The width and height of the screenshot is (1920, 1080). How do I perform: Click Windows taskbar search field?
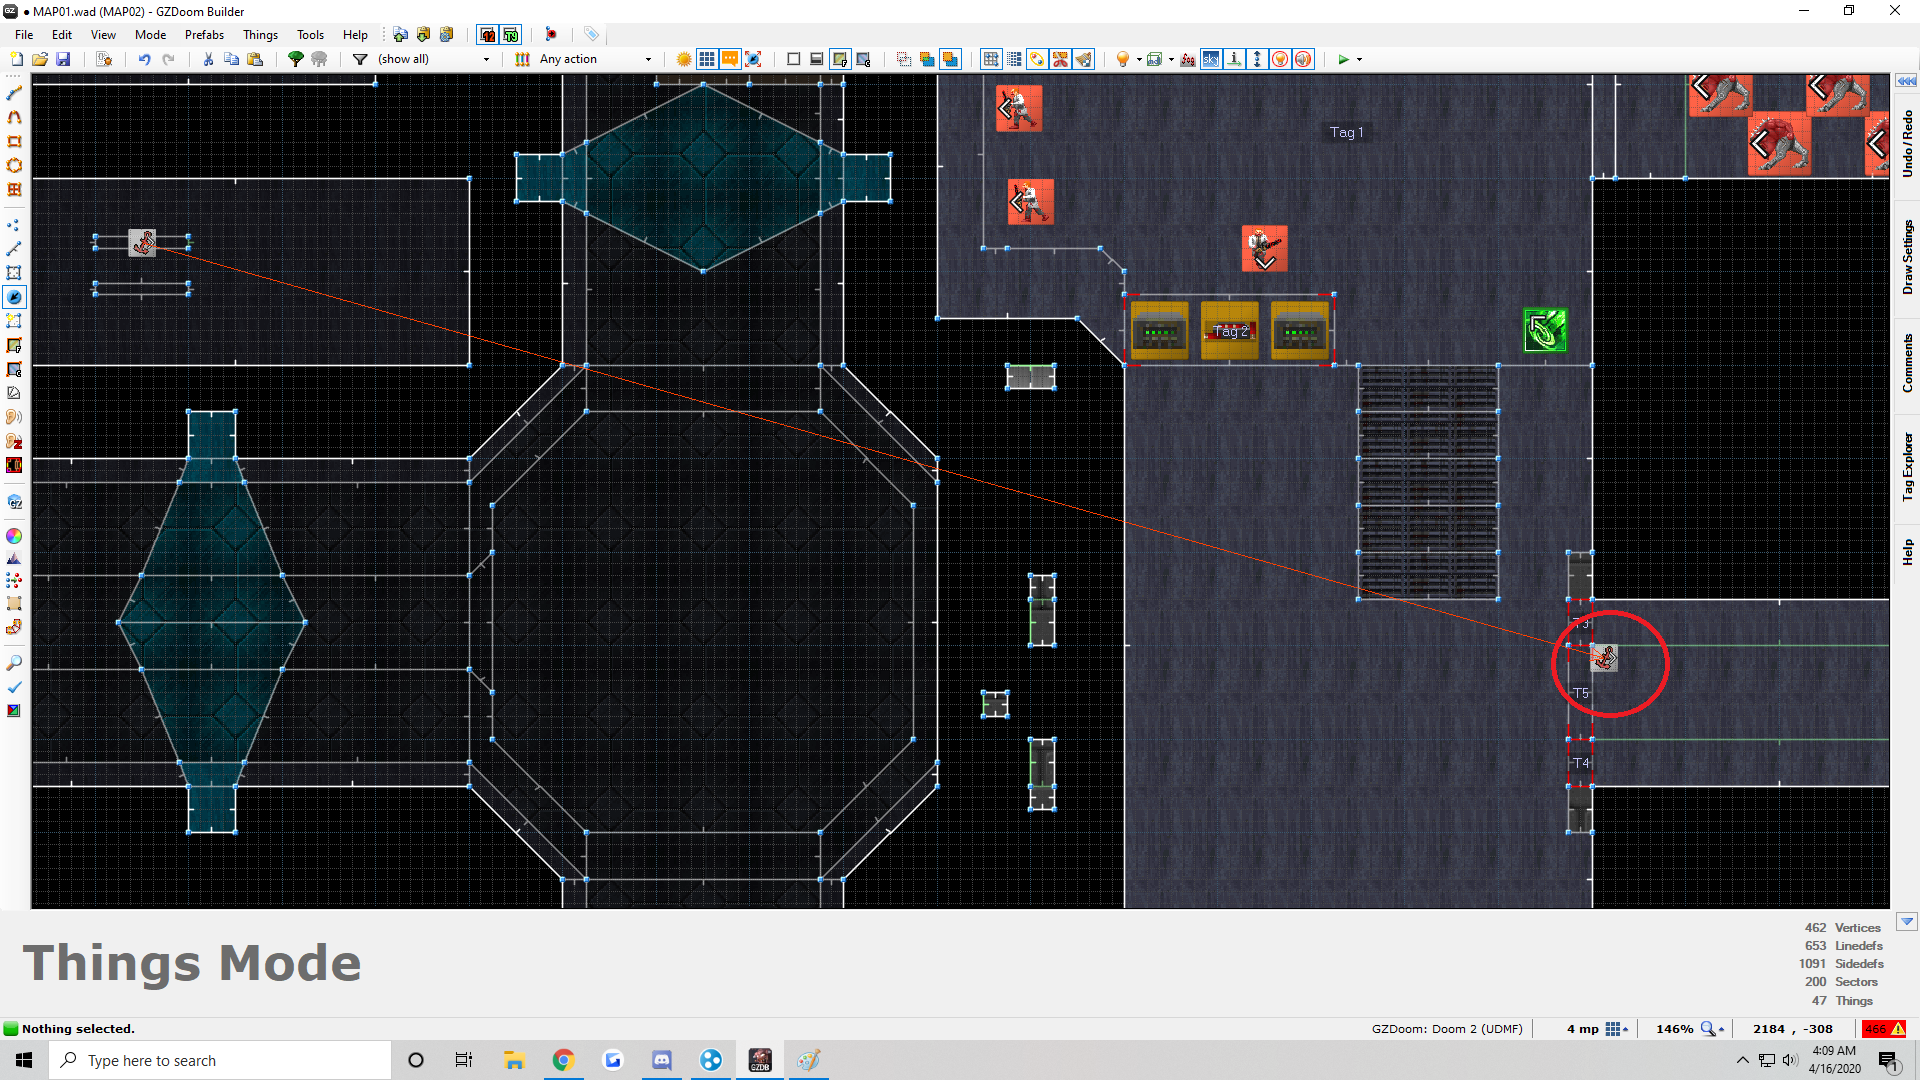coord(220,1060)
